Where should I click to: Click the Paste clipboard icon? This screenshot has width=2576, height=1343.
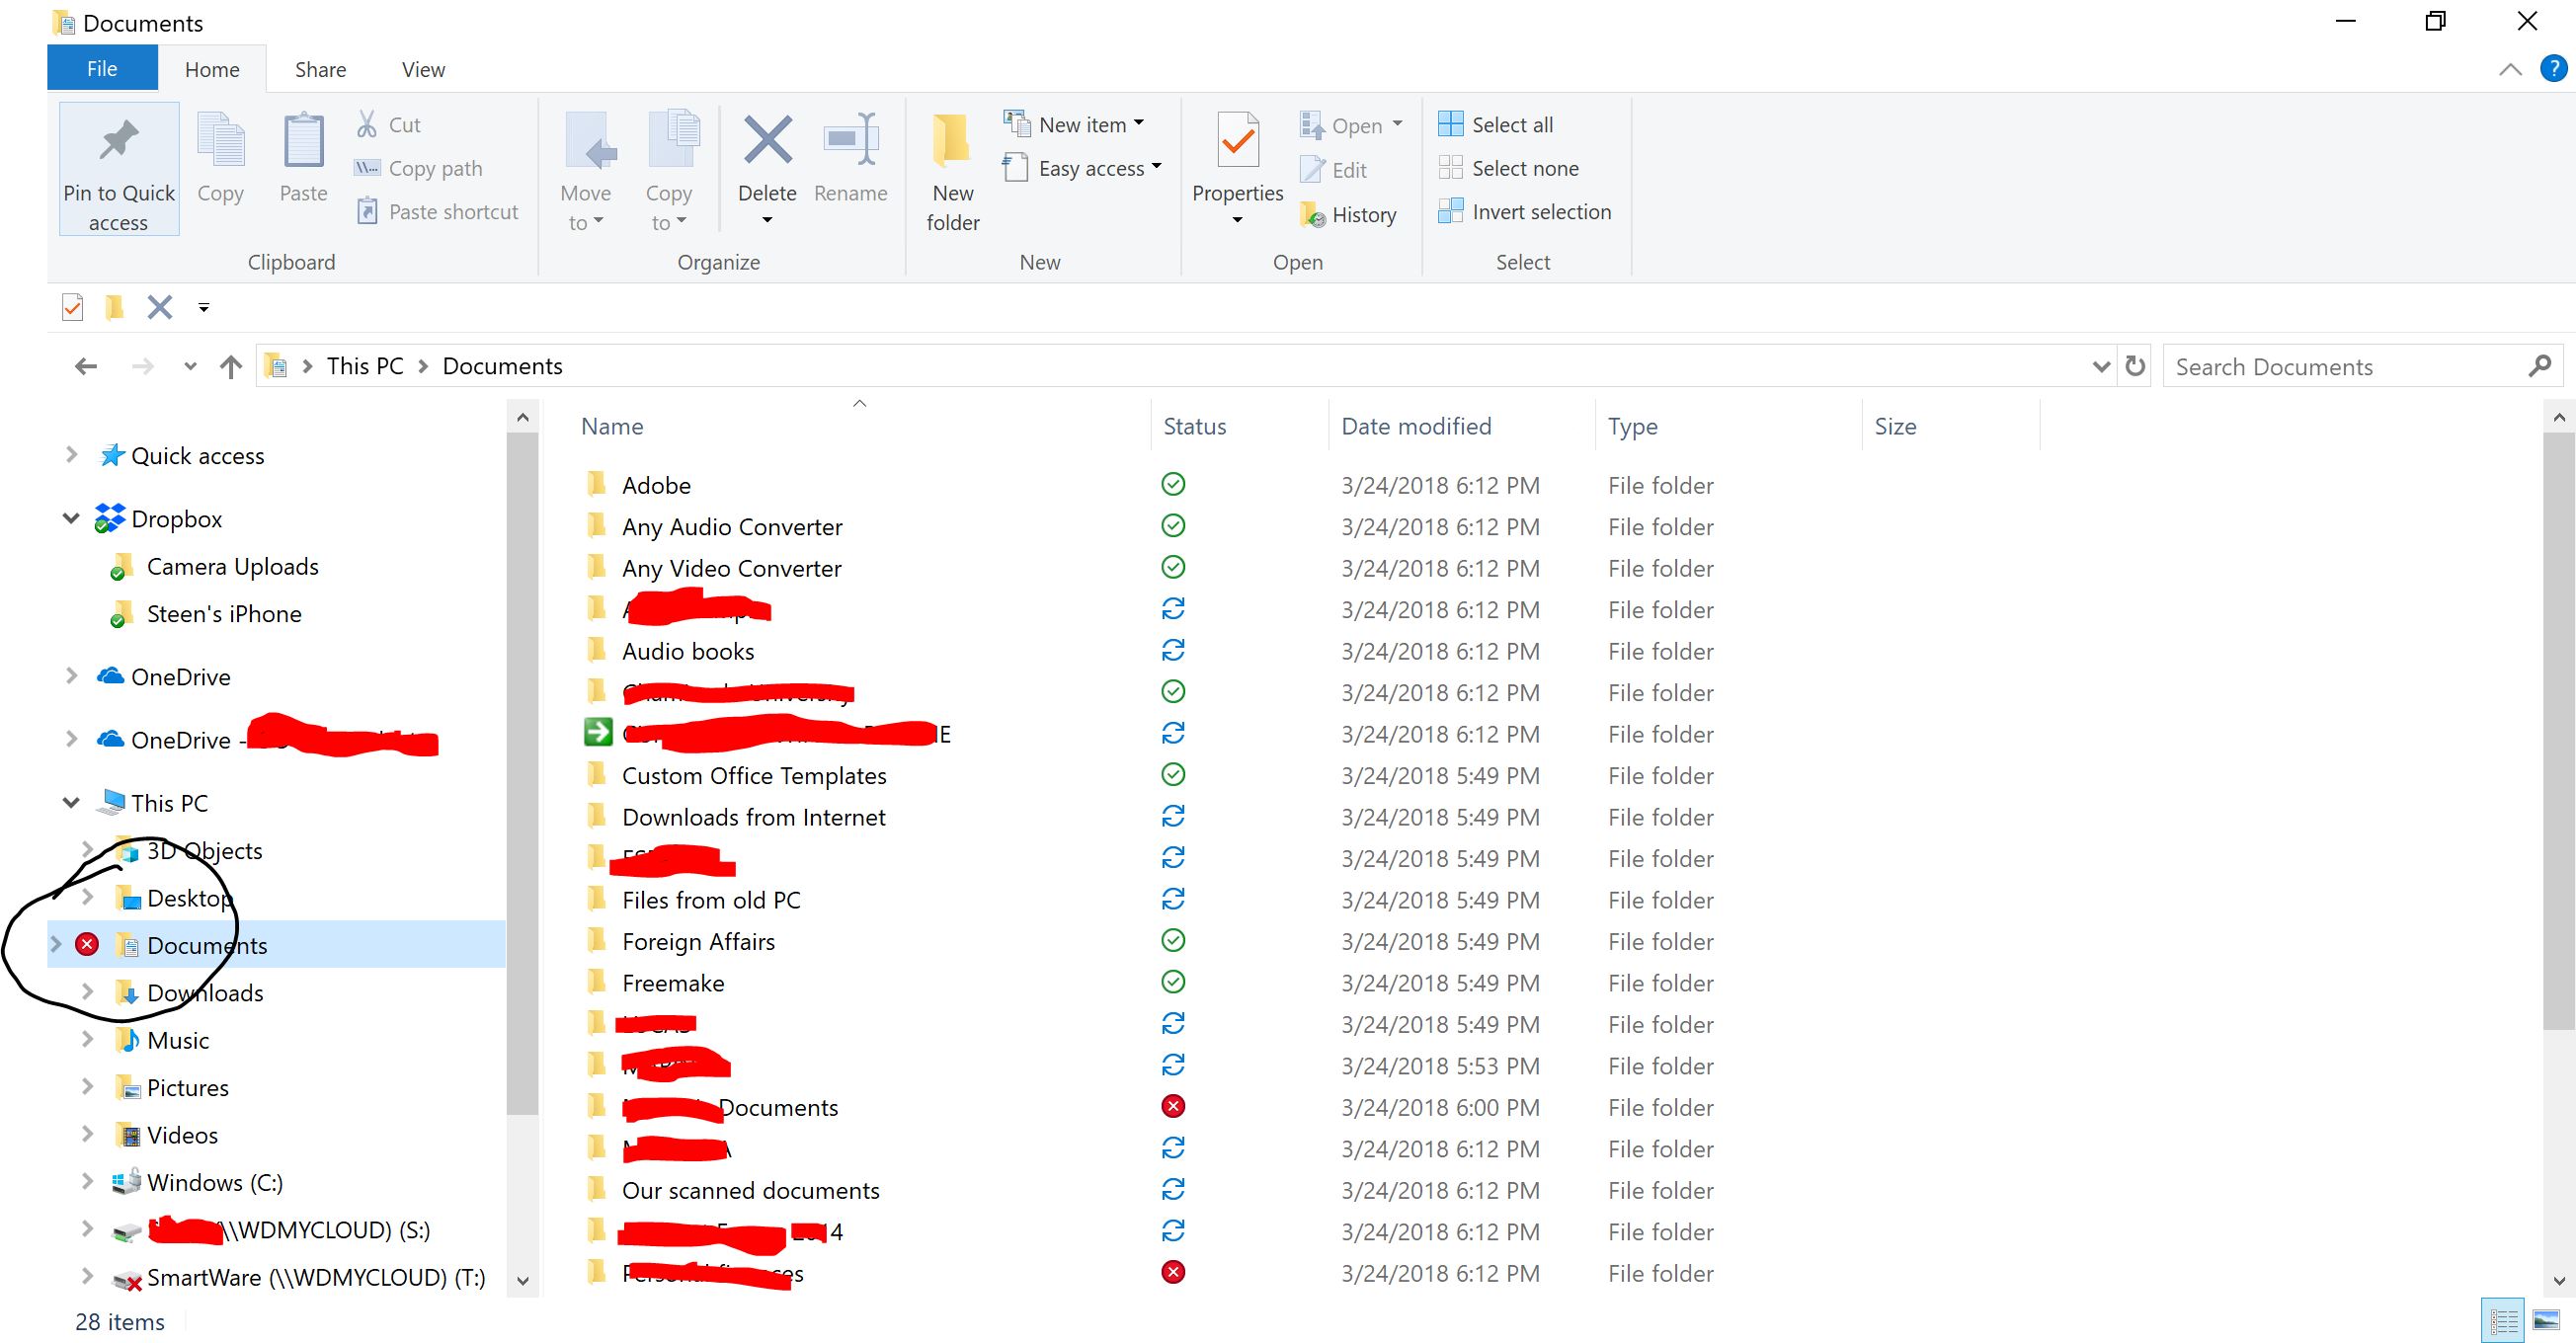(303, 141)
